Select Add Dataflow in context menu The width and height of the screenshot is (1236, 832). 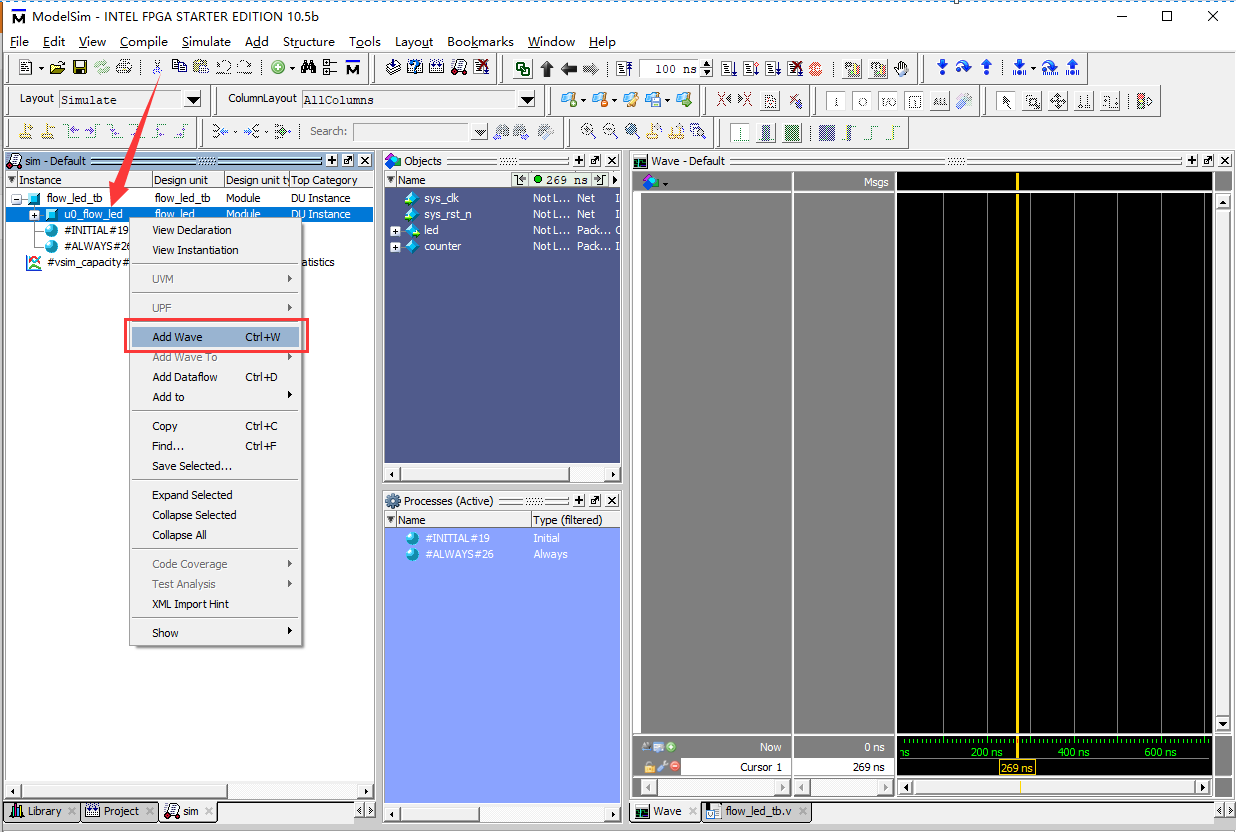click(x=185, y=377)
